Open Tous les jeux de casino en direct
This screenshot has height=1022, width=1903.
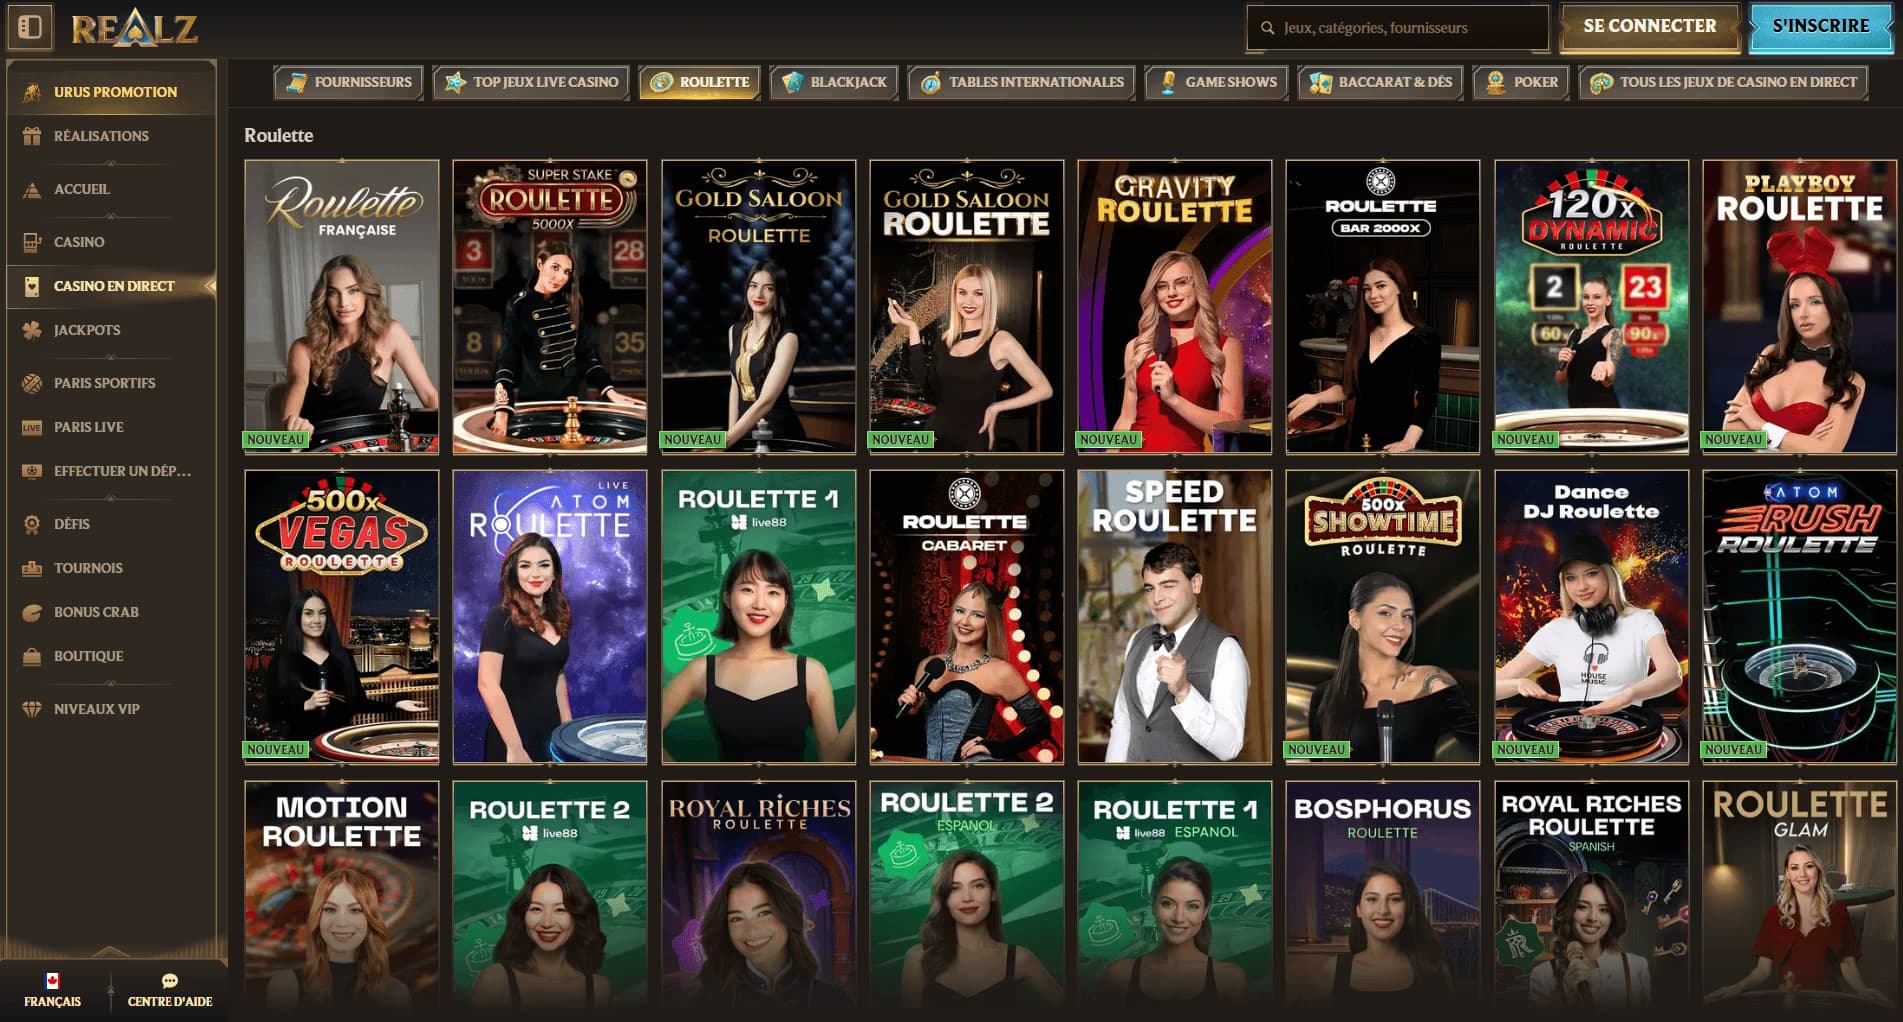[1722, 82]
